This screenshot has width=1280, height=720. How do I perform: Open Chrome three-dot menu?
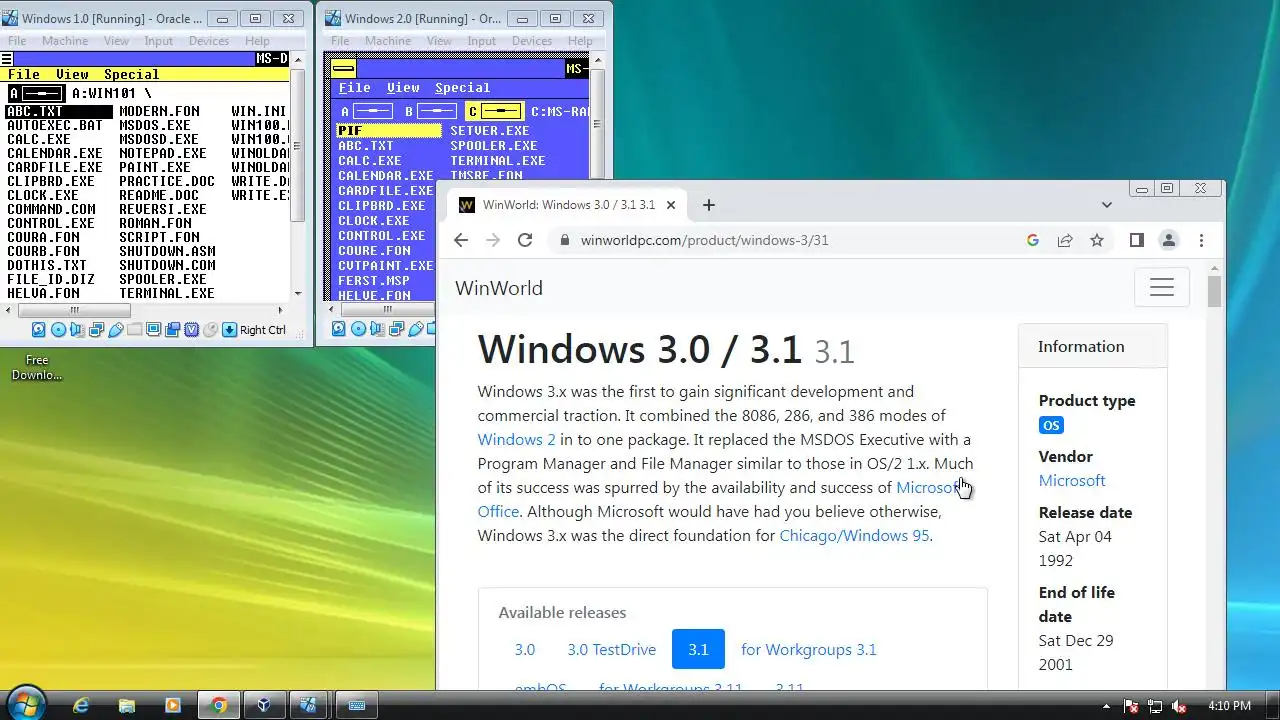click(1201, 240)
